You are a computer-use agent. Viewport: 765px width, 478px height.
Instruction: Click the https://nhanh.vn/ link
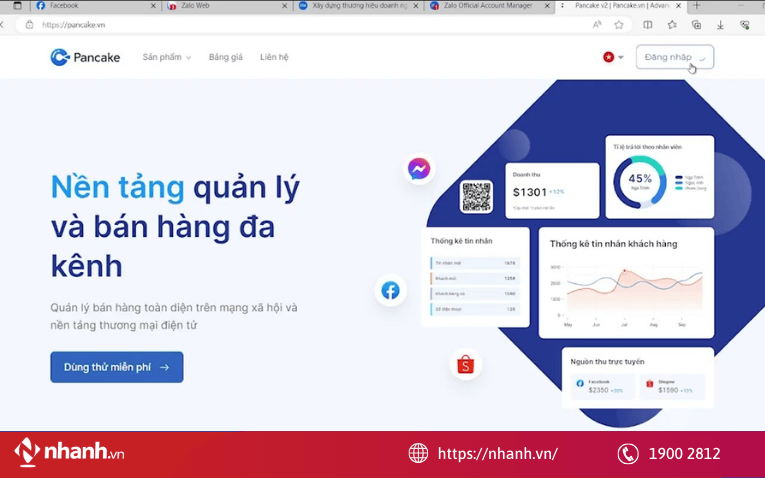coord(498,454)
